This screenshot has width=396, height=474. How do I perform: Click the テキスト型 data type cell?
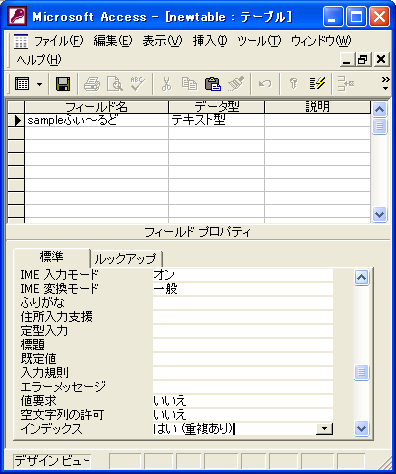pyautogui.click(x=216, y=120)
